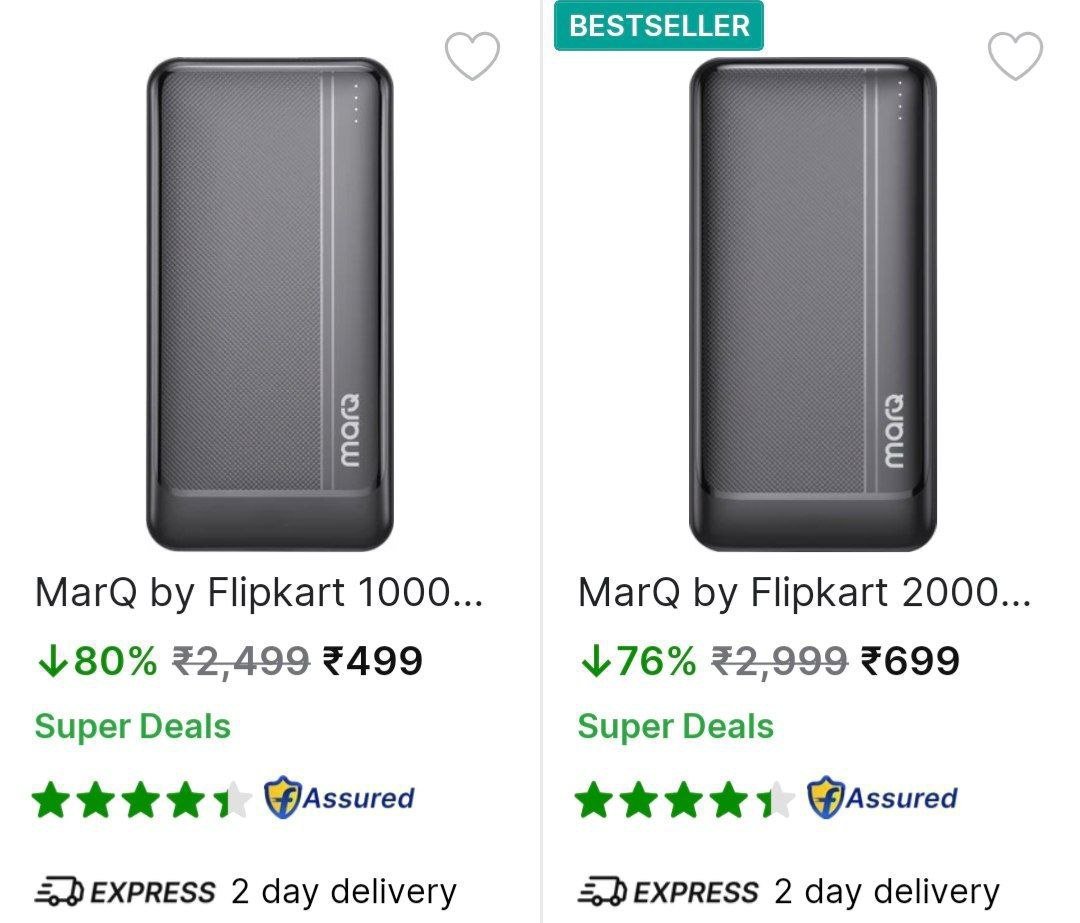Viewport: 1080px width, 923px height.
Task: Tap Flipkart Assured badge on right product
Action: [x=882, y=798]
